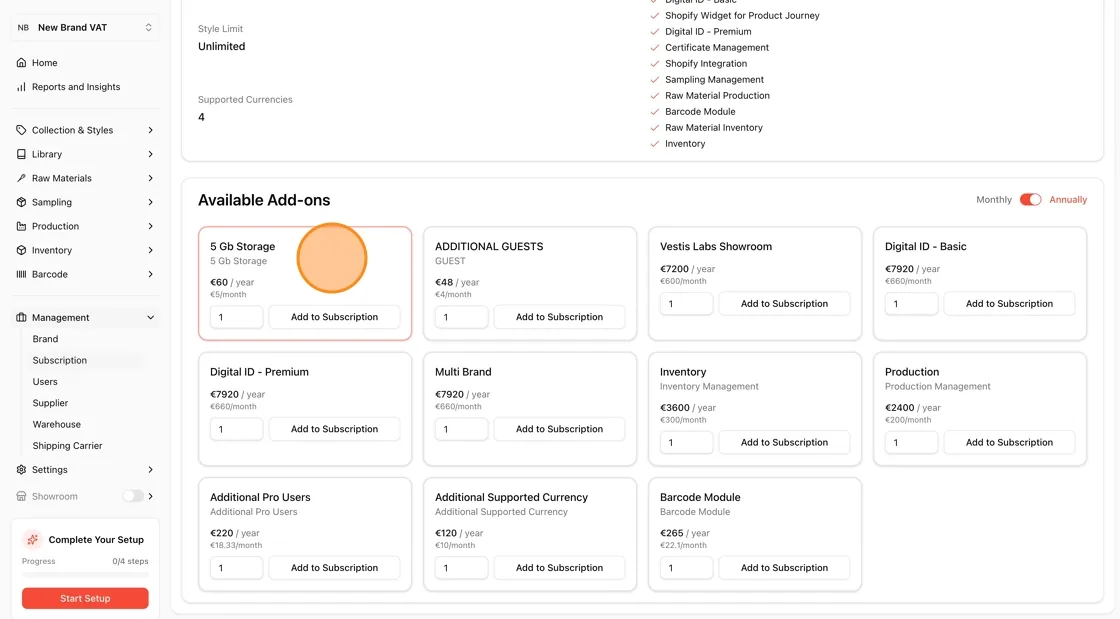Expand Collection & Styles chevron
This screenshot has height=619, width=1120.
tap(150, 130)
